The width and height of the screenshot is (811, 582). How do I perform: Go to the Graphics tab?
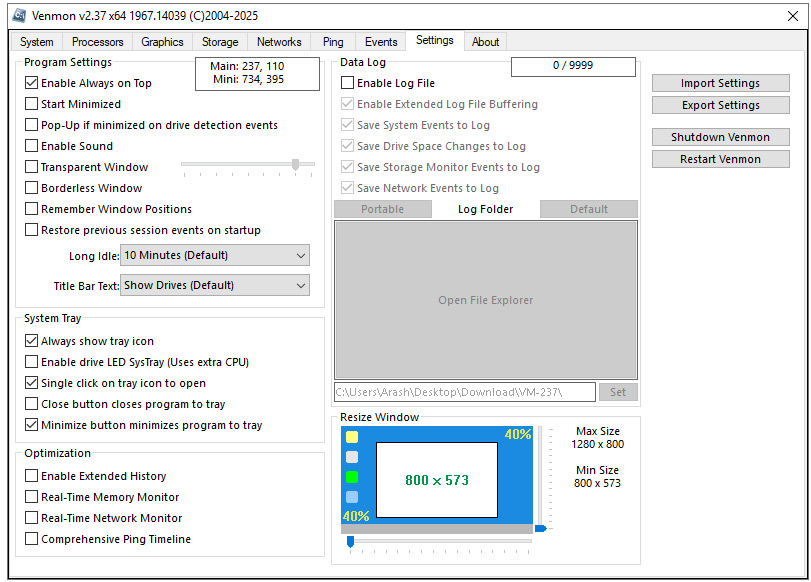coord(162,42)
